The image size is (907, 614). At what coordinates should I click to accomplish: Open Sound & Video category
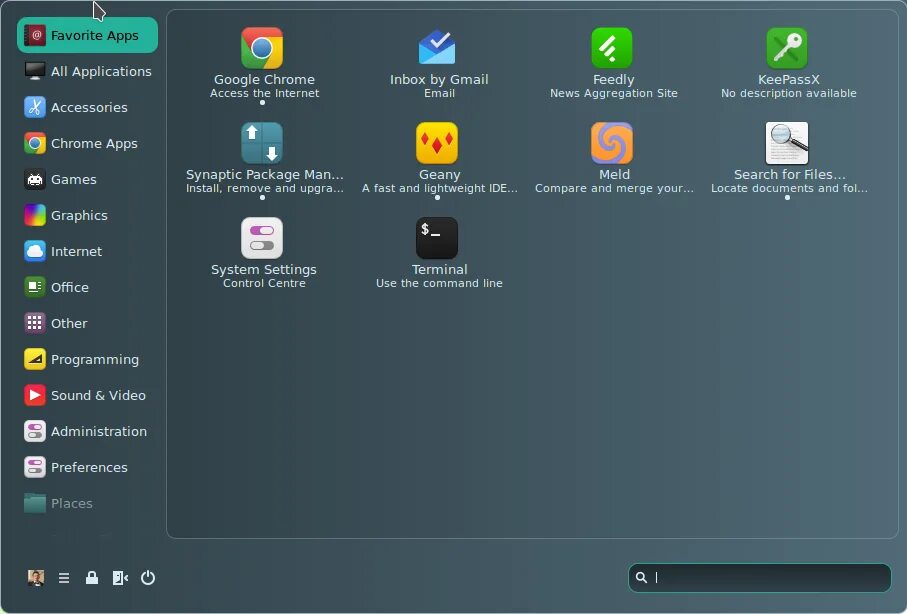87,395
